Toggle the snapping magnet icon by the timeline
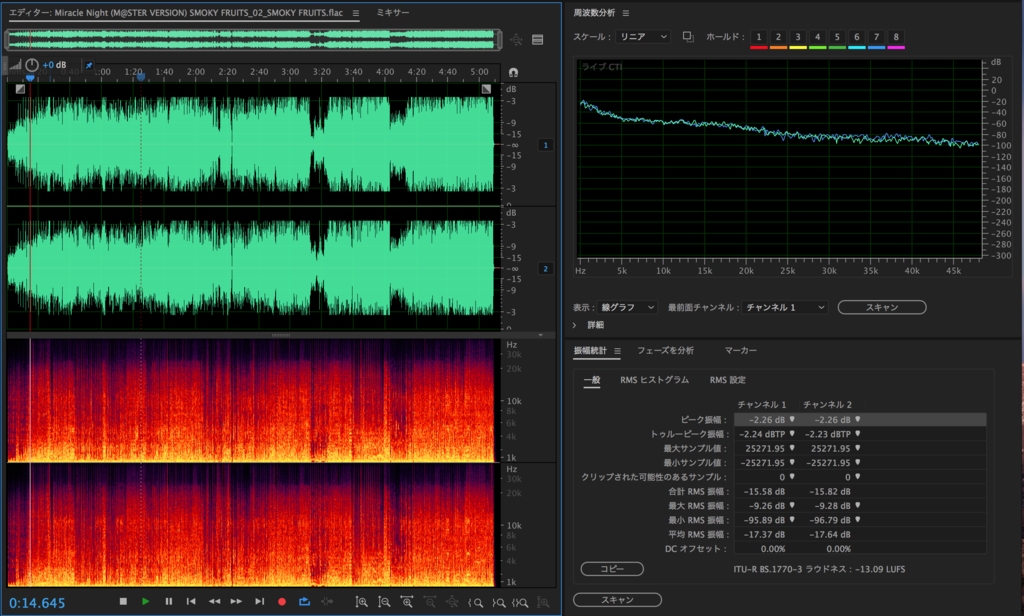This screenshot has height=616, width=1024. (x=513, y=73)
